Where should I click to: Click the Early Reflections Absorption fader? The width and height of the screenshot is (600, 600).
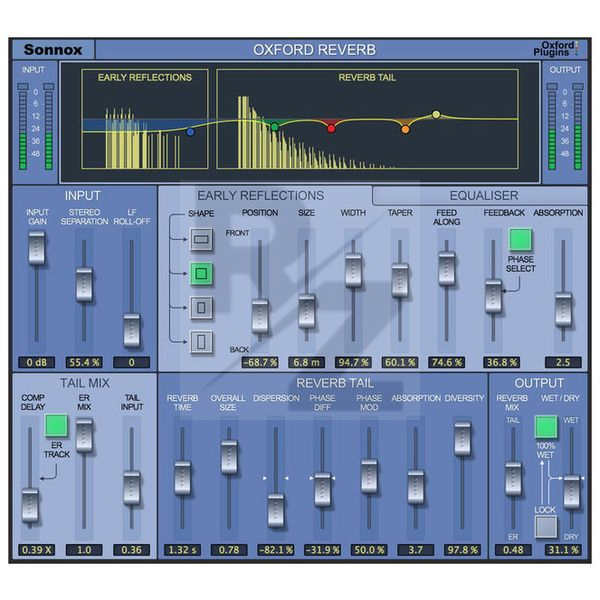(563, 310)
